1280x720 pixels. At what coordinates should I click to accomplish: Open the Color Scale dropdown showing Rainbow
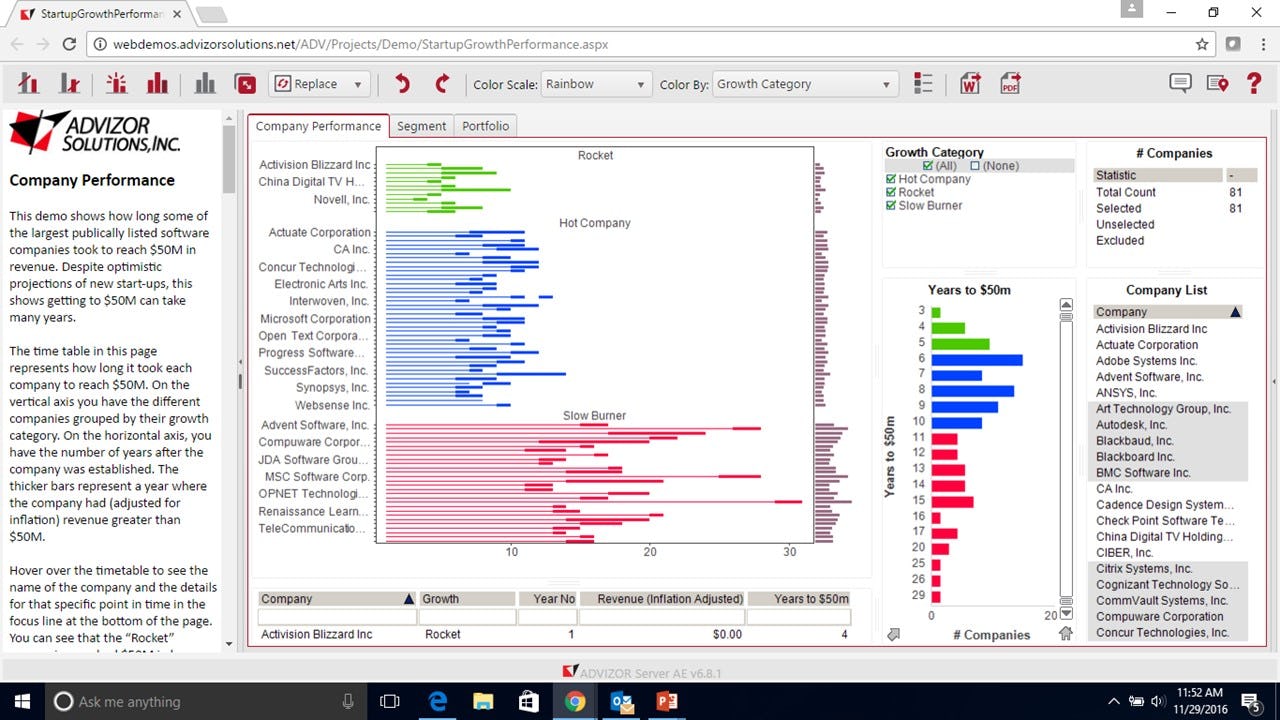596,84
